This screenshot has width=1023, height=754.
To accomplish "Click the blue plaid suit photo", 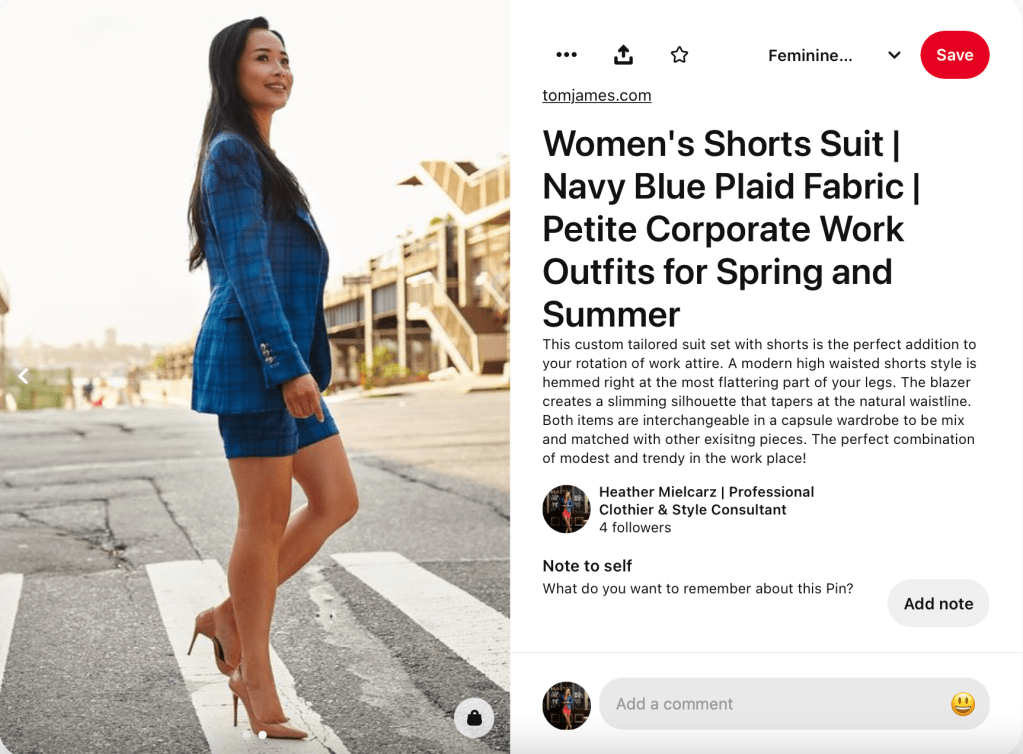I will click(255, 350).
